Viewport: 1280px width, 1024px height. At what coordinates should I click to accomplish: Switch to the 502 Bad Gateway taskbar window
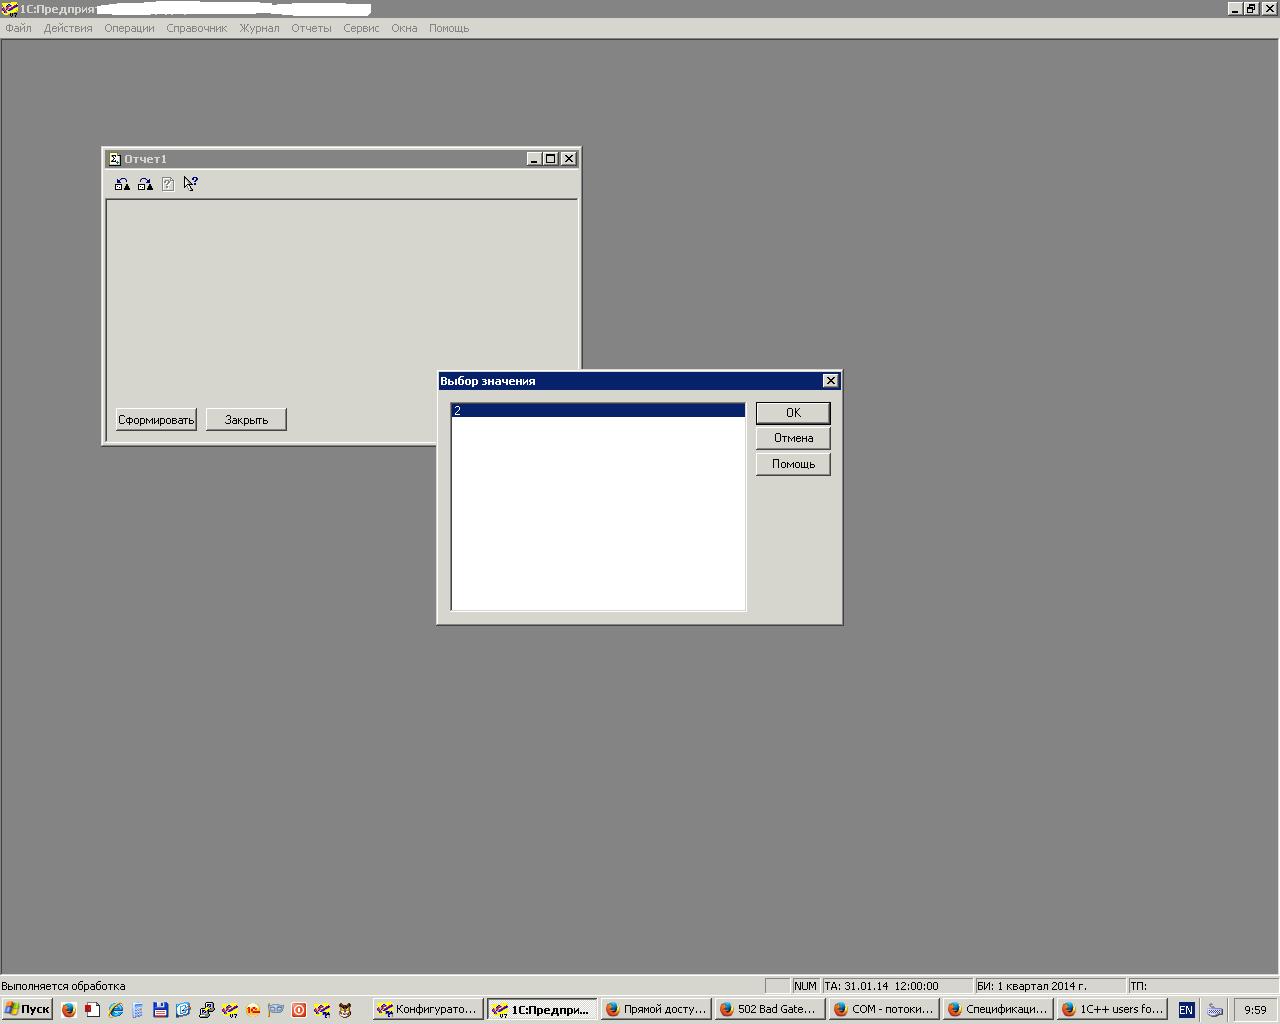[768, 1010]
